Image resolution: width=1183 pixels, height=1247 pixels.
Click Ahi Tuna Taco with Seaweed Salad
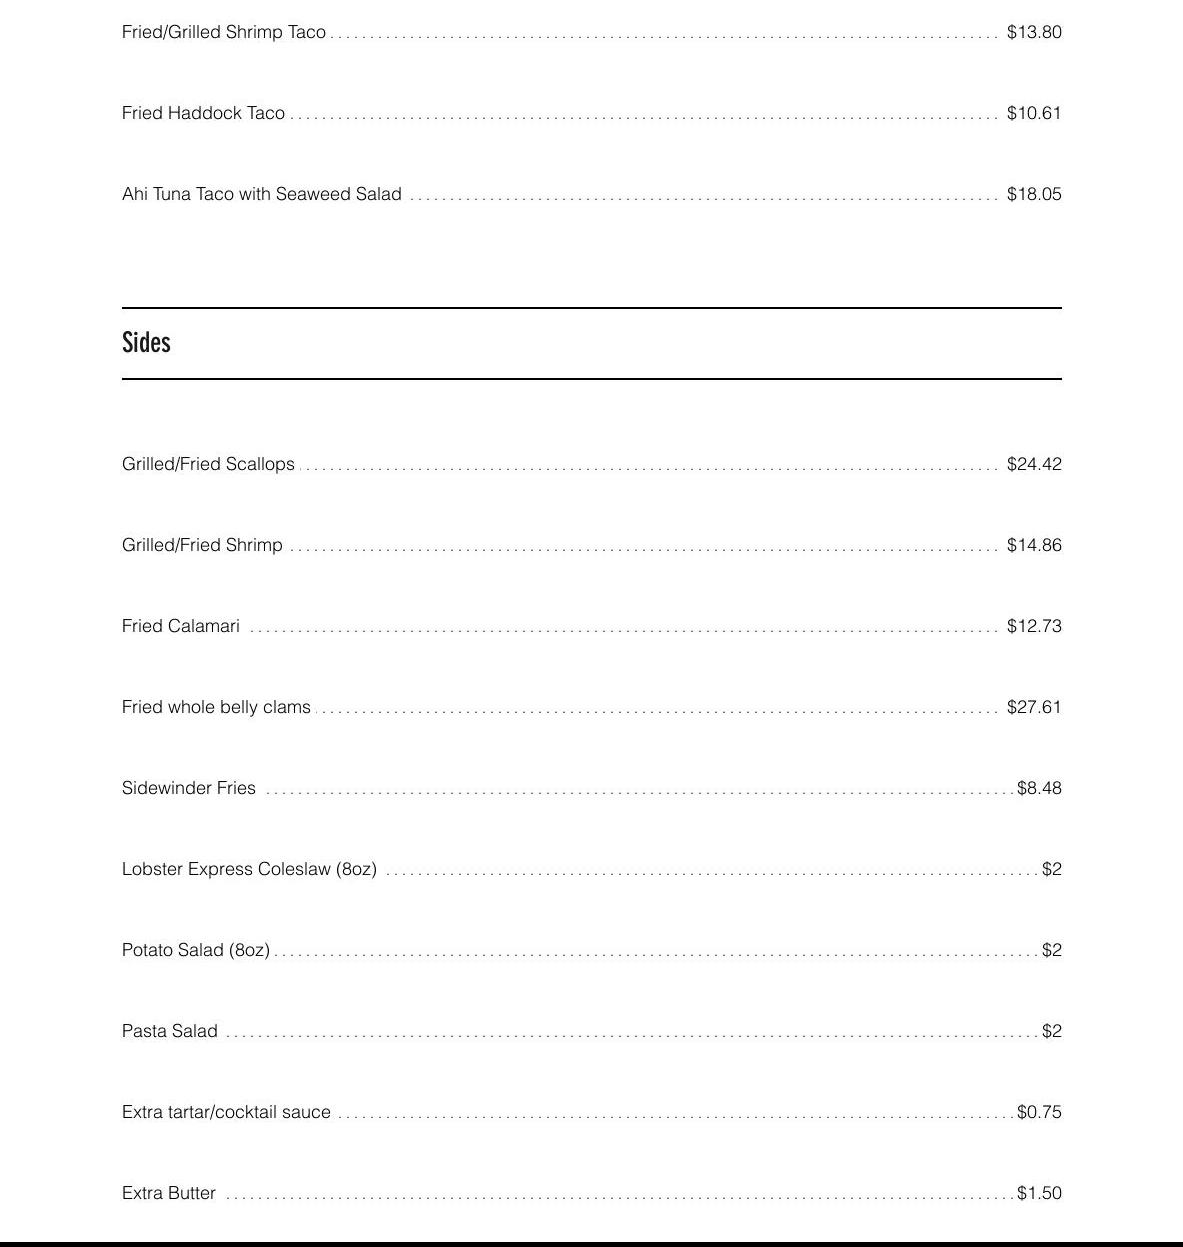pyautogui.click(x=262, y=194)
